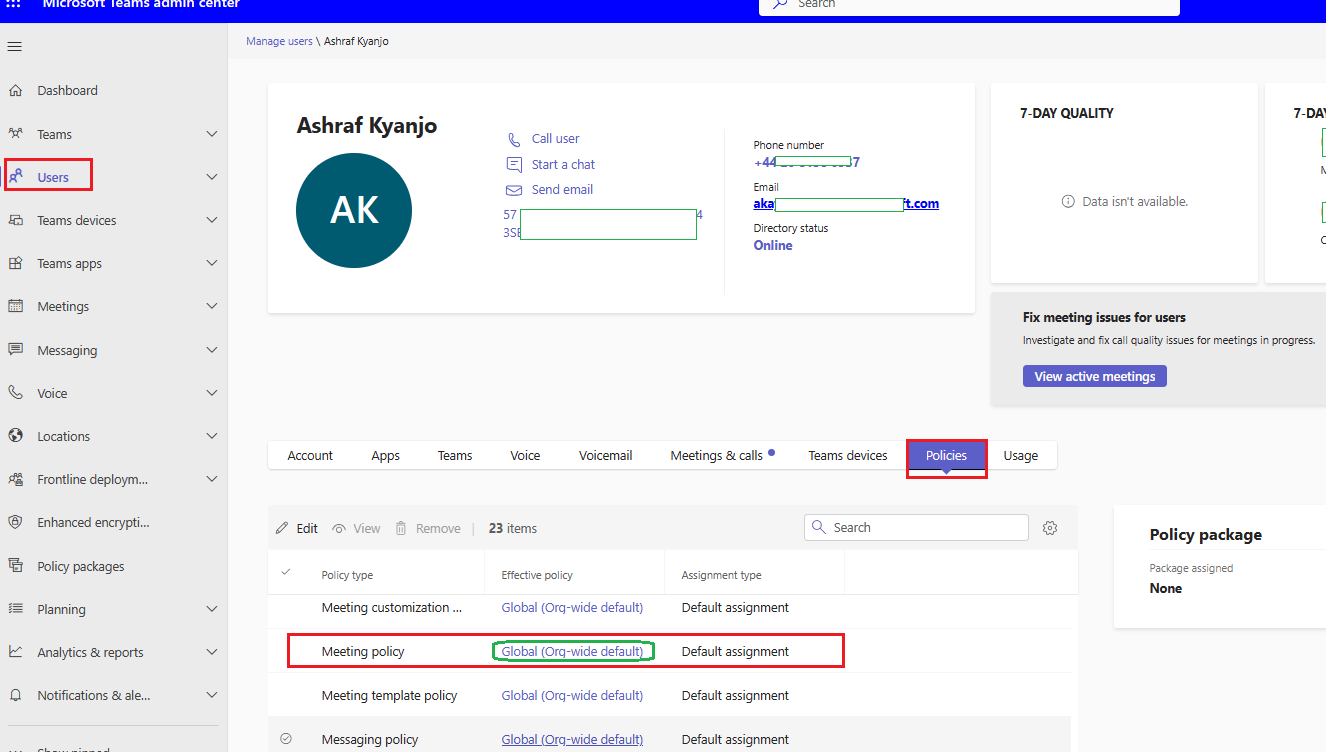Switch to the Voicemail tab

click(605, 455)
